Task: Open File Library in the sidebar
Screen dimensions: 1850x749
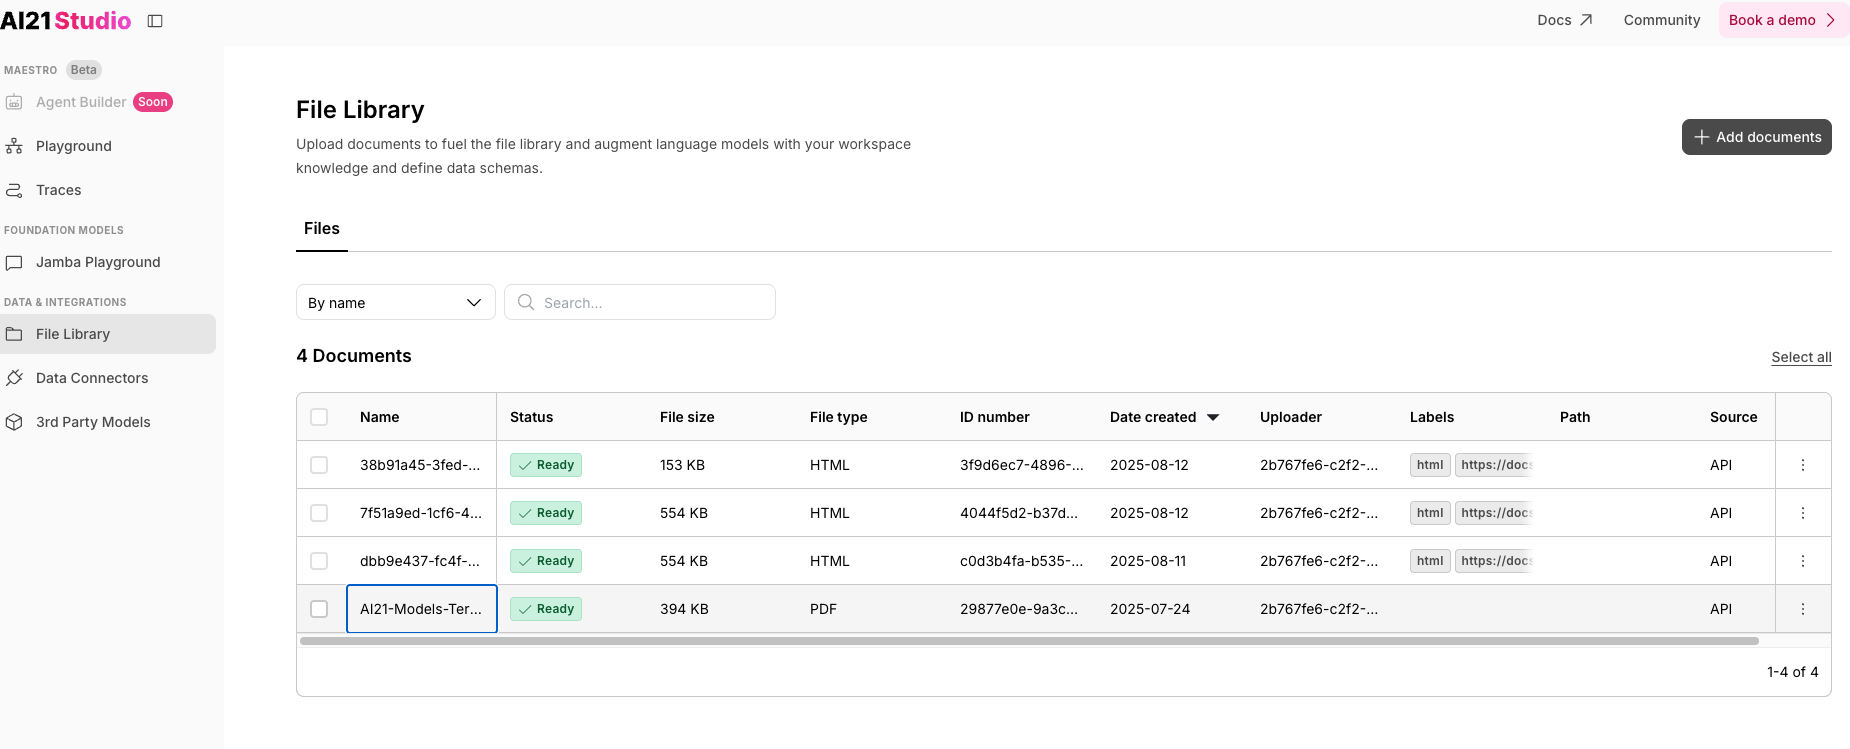Action: [x=108, y=334]
